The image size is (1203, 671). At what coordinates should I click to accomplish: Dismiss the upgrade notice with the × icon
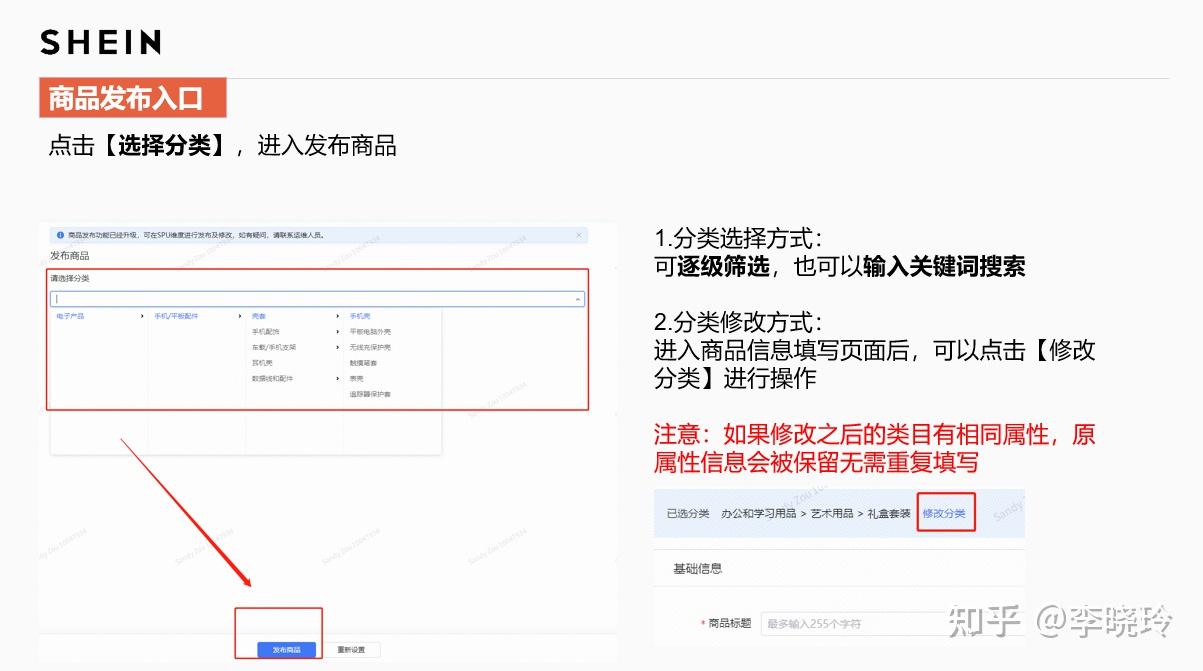click(x=578, y=236)
